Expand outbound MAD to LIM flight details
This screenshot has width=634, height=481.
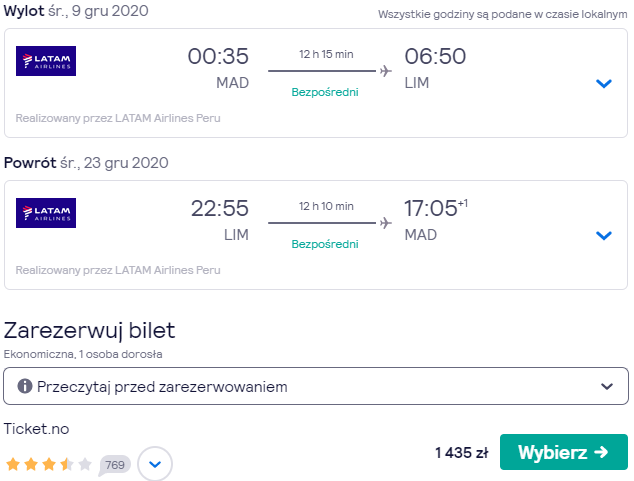604,83
